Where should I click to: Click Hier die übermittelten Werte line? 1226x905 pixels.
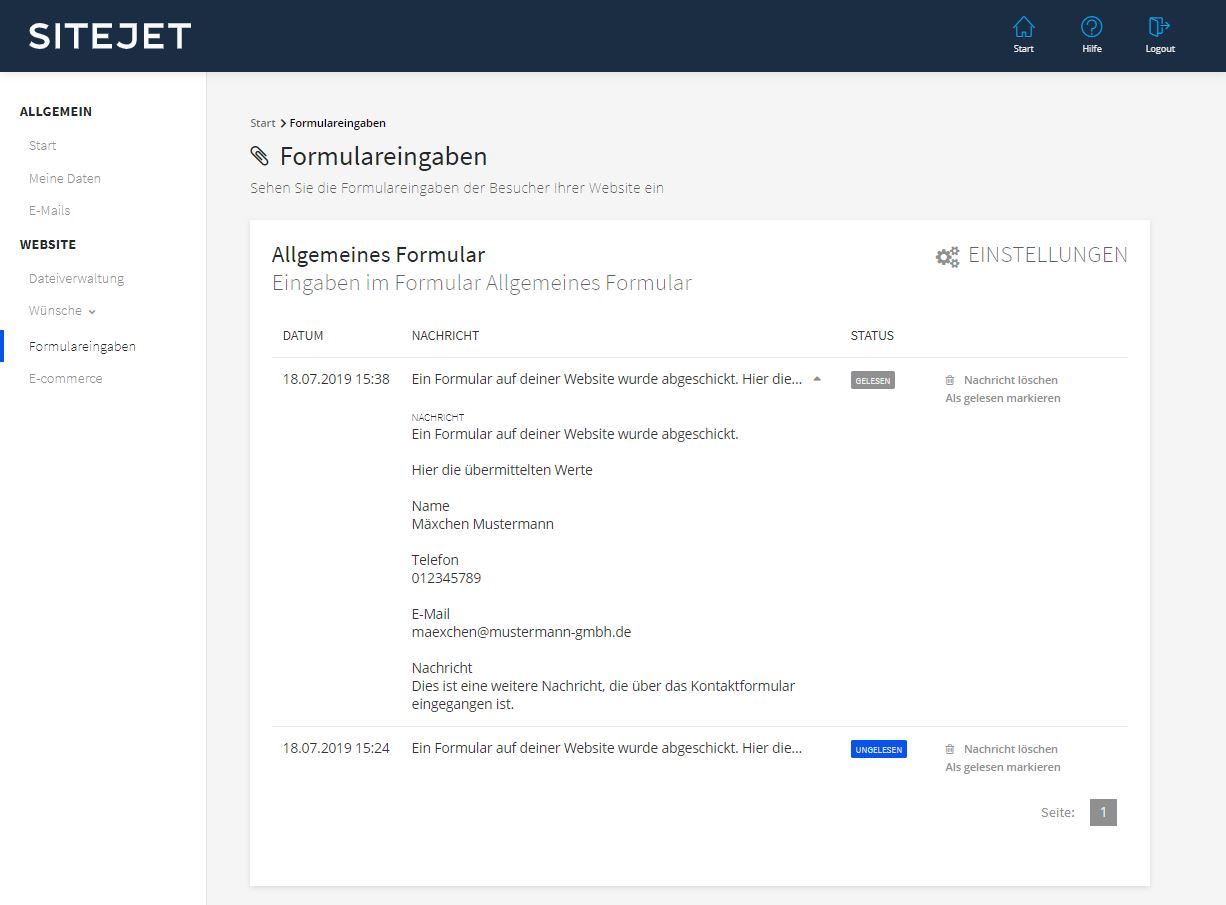click(502, 470)
